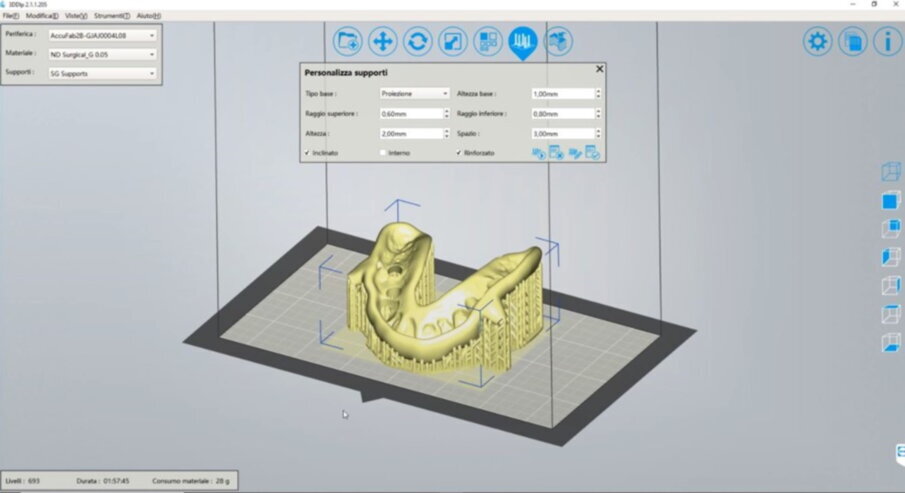The width and height of the screenshot is (905, 493).
Task: Open the Materiale dropdown list
Action: click(x=103, y=54)
